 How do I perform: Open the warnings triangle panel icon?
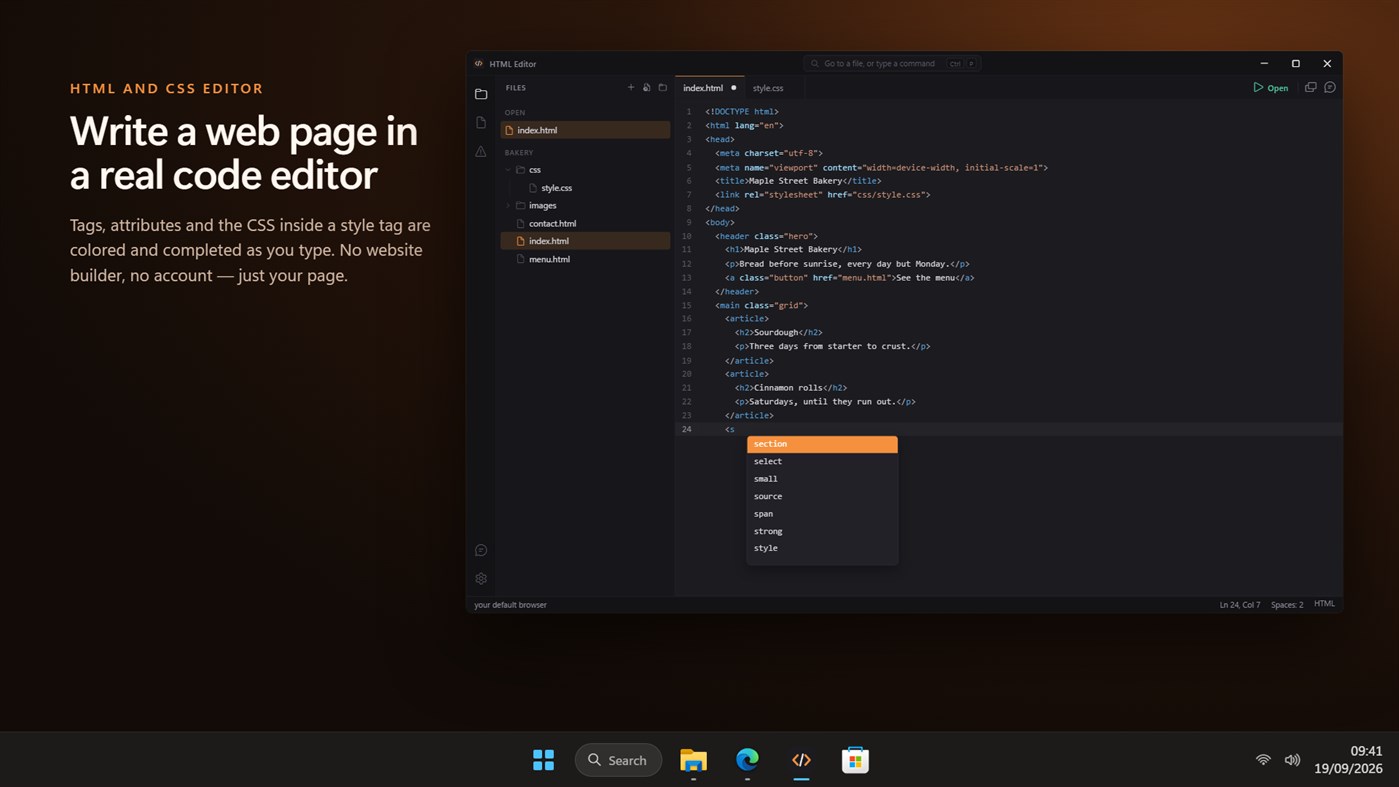click(x=481, y=152)
